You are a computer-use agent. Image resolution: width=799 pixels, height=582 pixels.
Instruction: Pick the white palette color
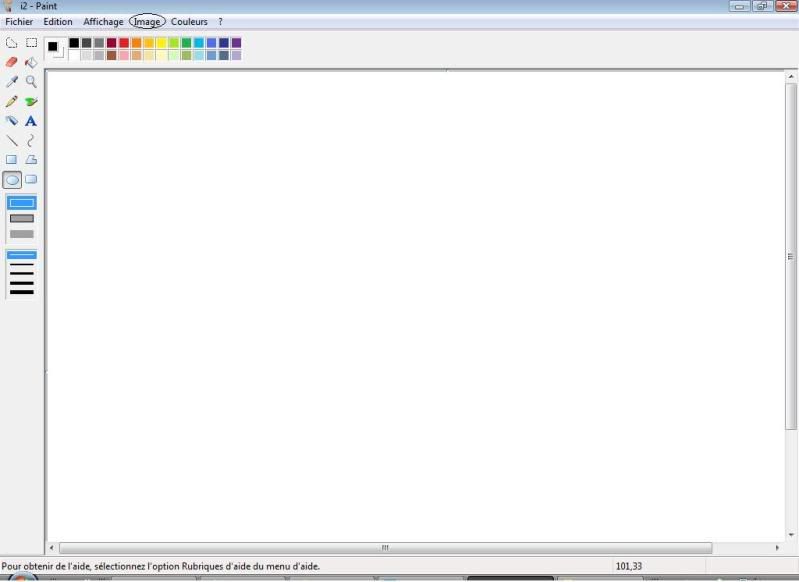pos(74,55)
